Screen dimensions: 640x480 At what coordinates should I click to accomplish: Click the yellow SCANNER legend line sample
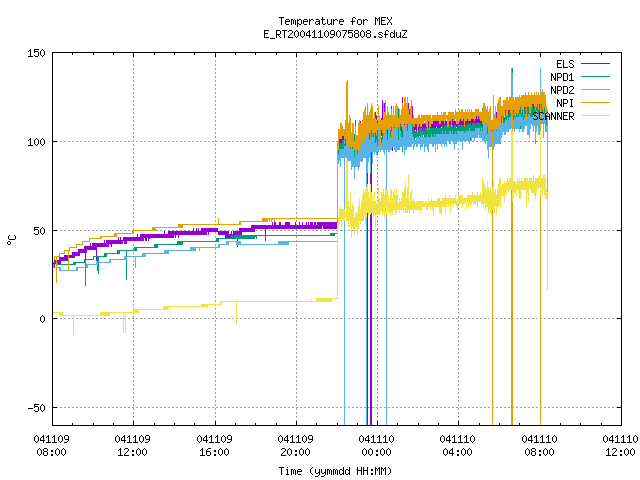pos(595,116)
